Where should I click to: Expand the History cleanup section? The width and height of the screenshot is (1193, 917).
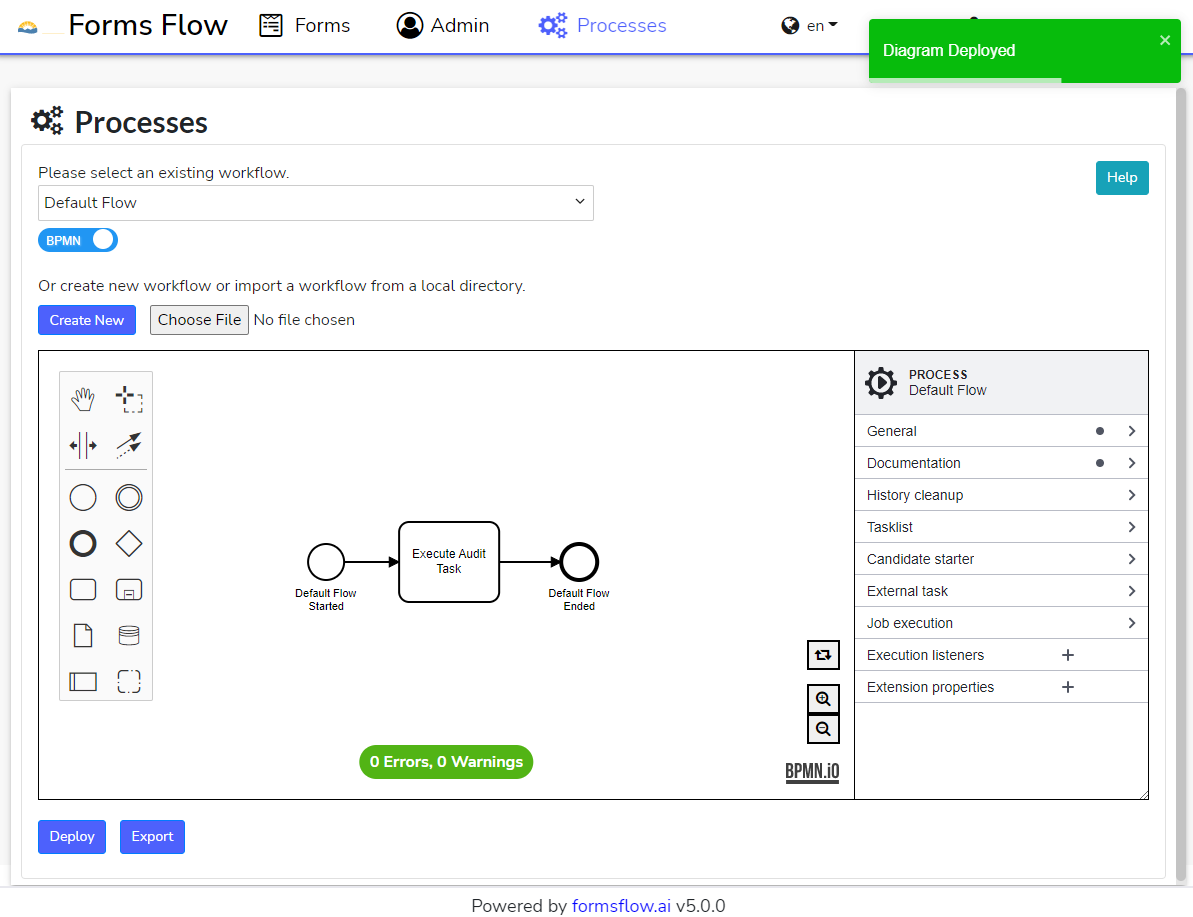[1001, 495]
